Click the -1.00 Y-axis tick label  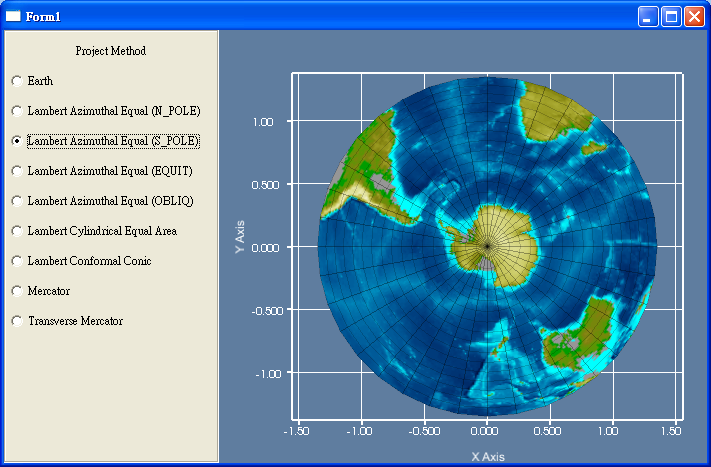pyautogui.click(x=268, y=374)
